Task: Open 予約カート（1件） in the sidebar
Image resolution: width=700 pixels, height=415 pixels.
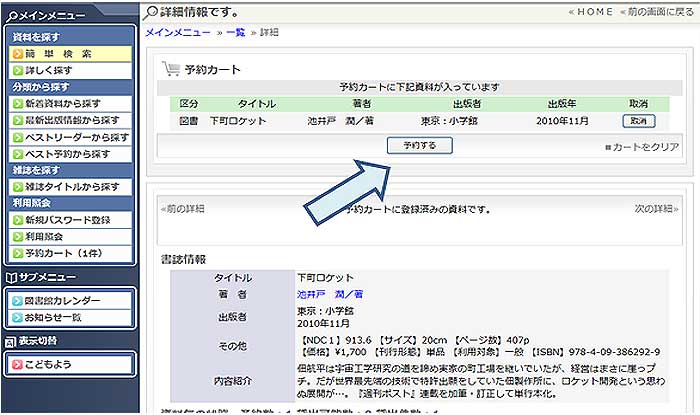Action: [63, 253]
